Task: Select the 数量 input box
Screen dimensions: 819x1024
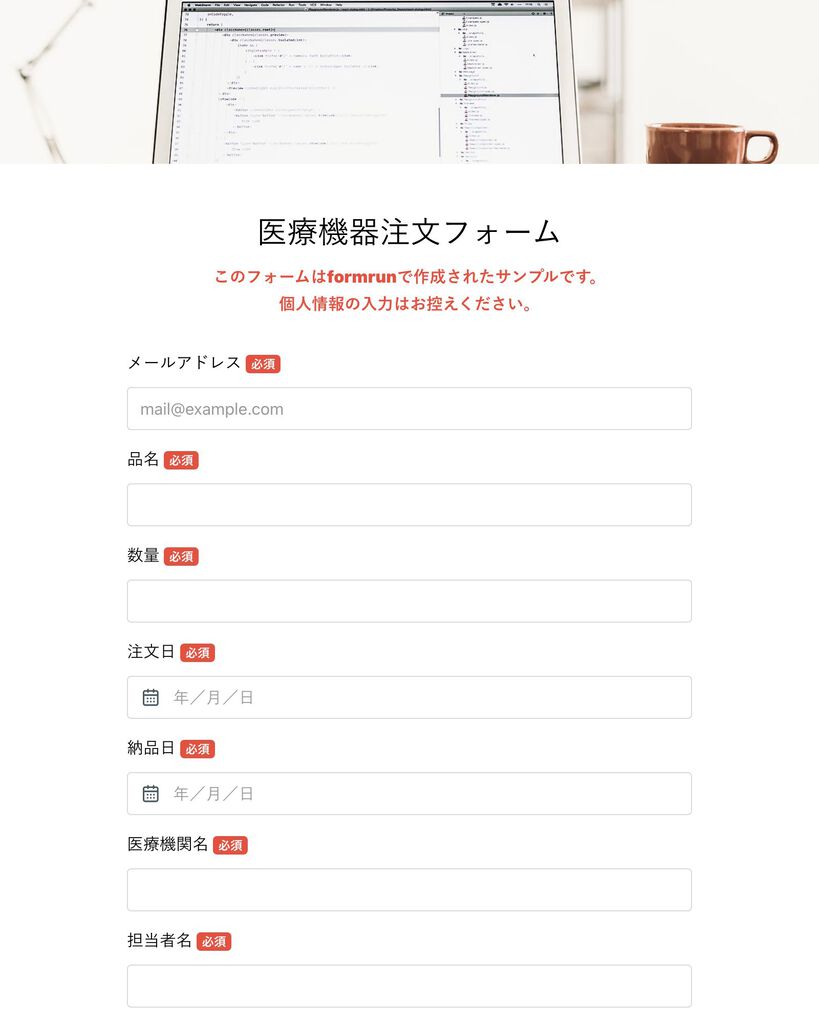Action: point(410,601)
